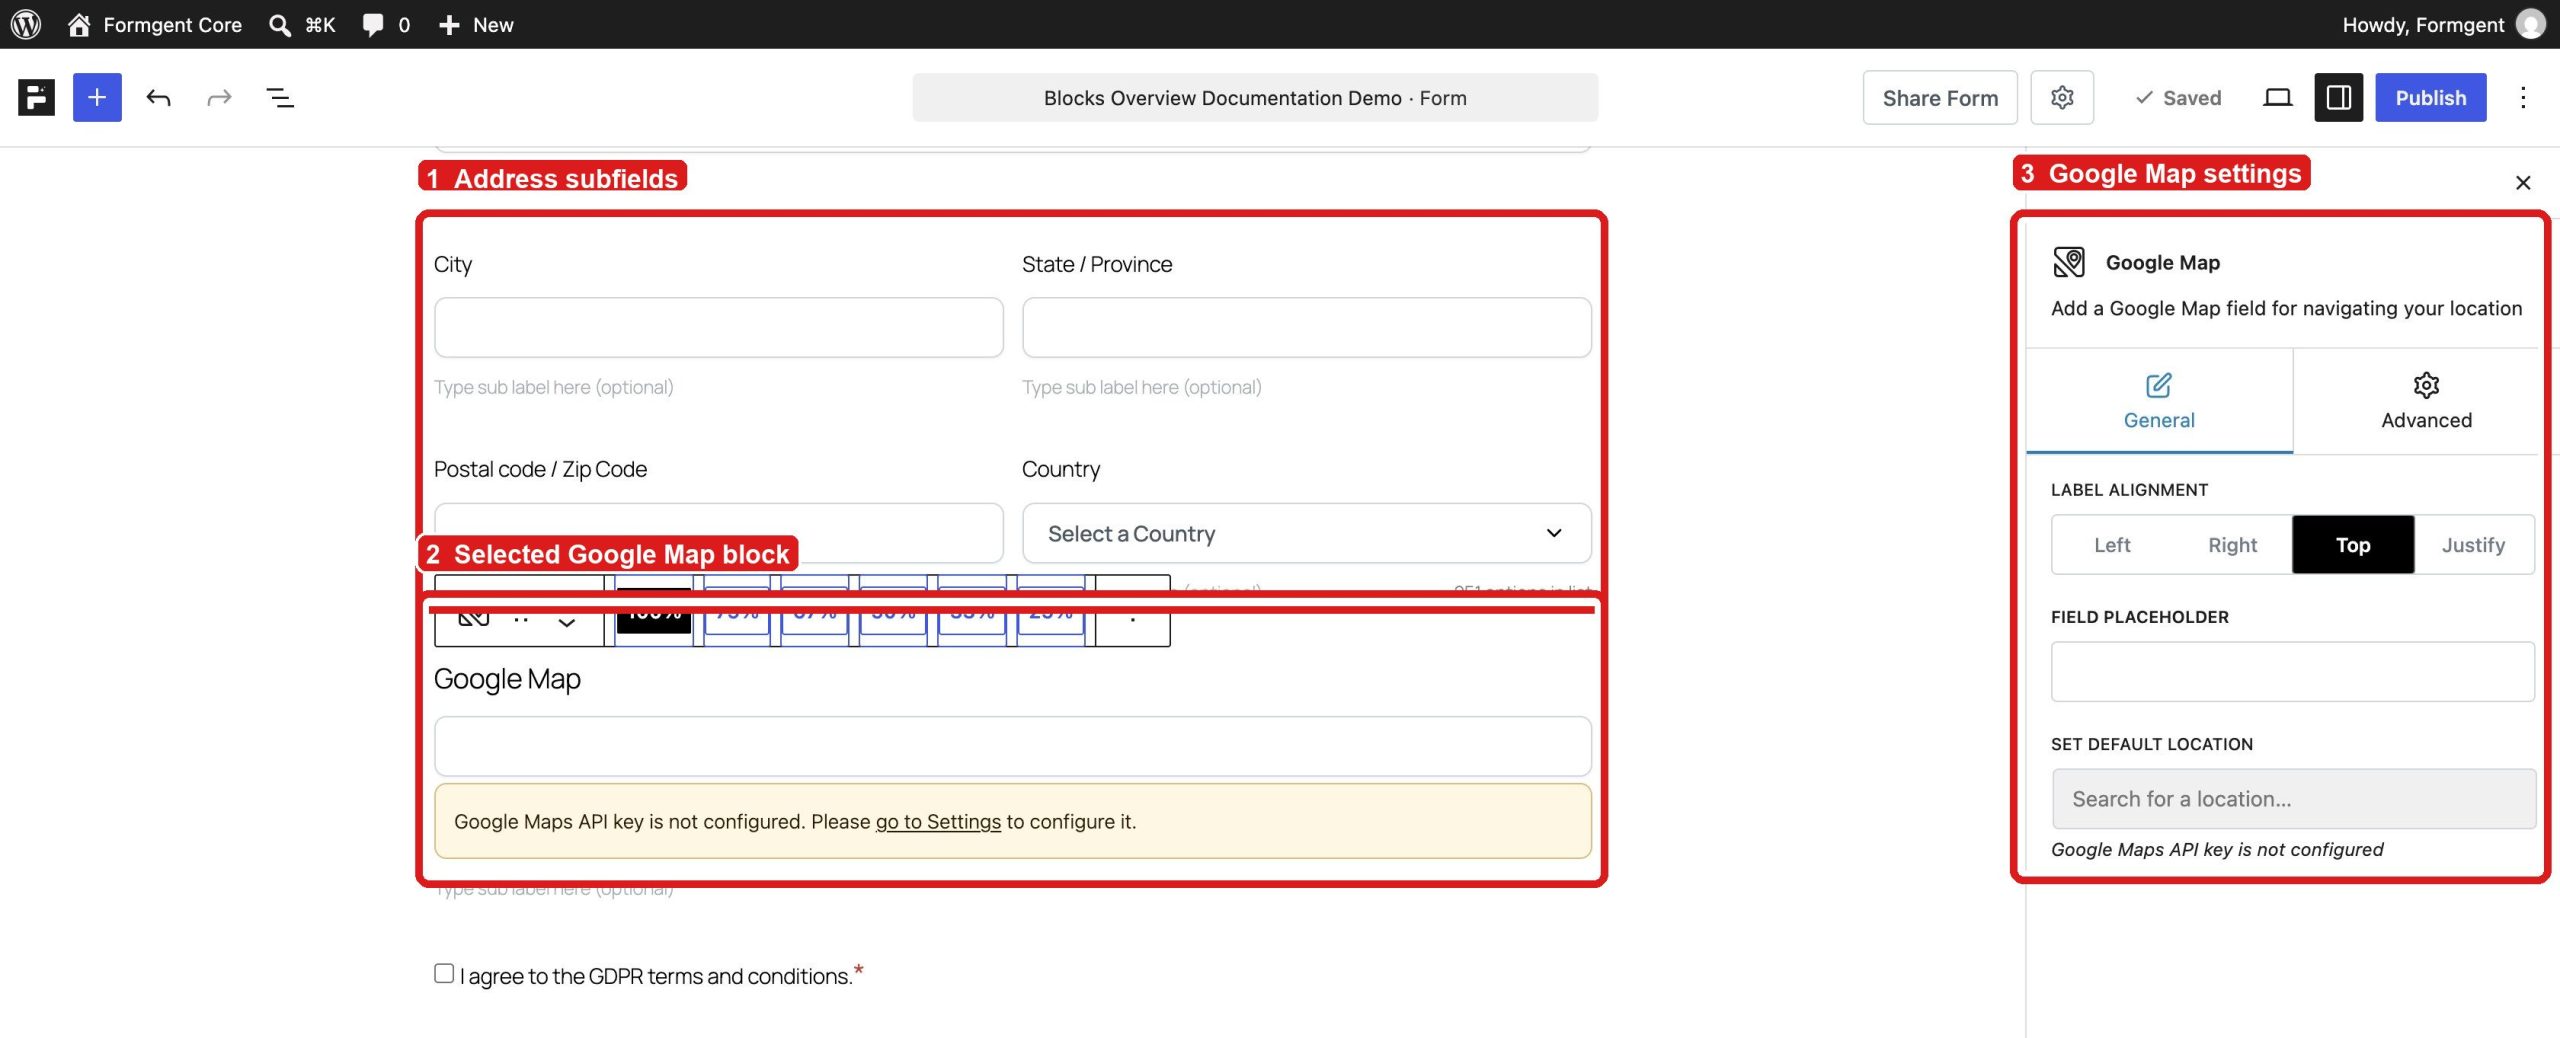Click the Share Form button
Image resolution: width=2560 pixels, height=1038 pixels.
(1940, 97)
